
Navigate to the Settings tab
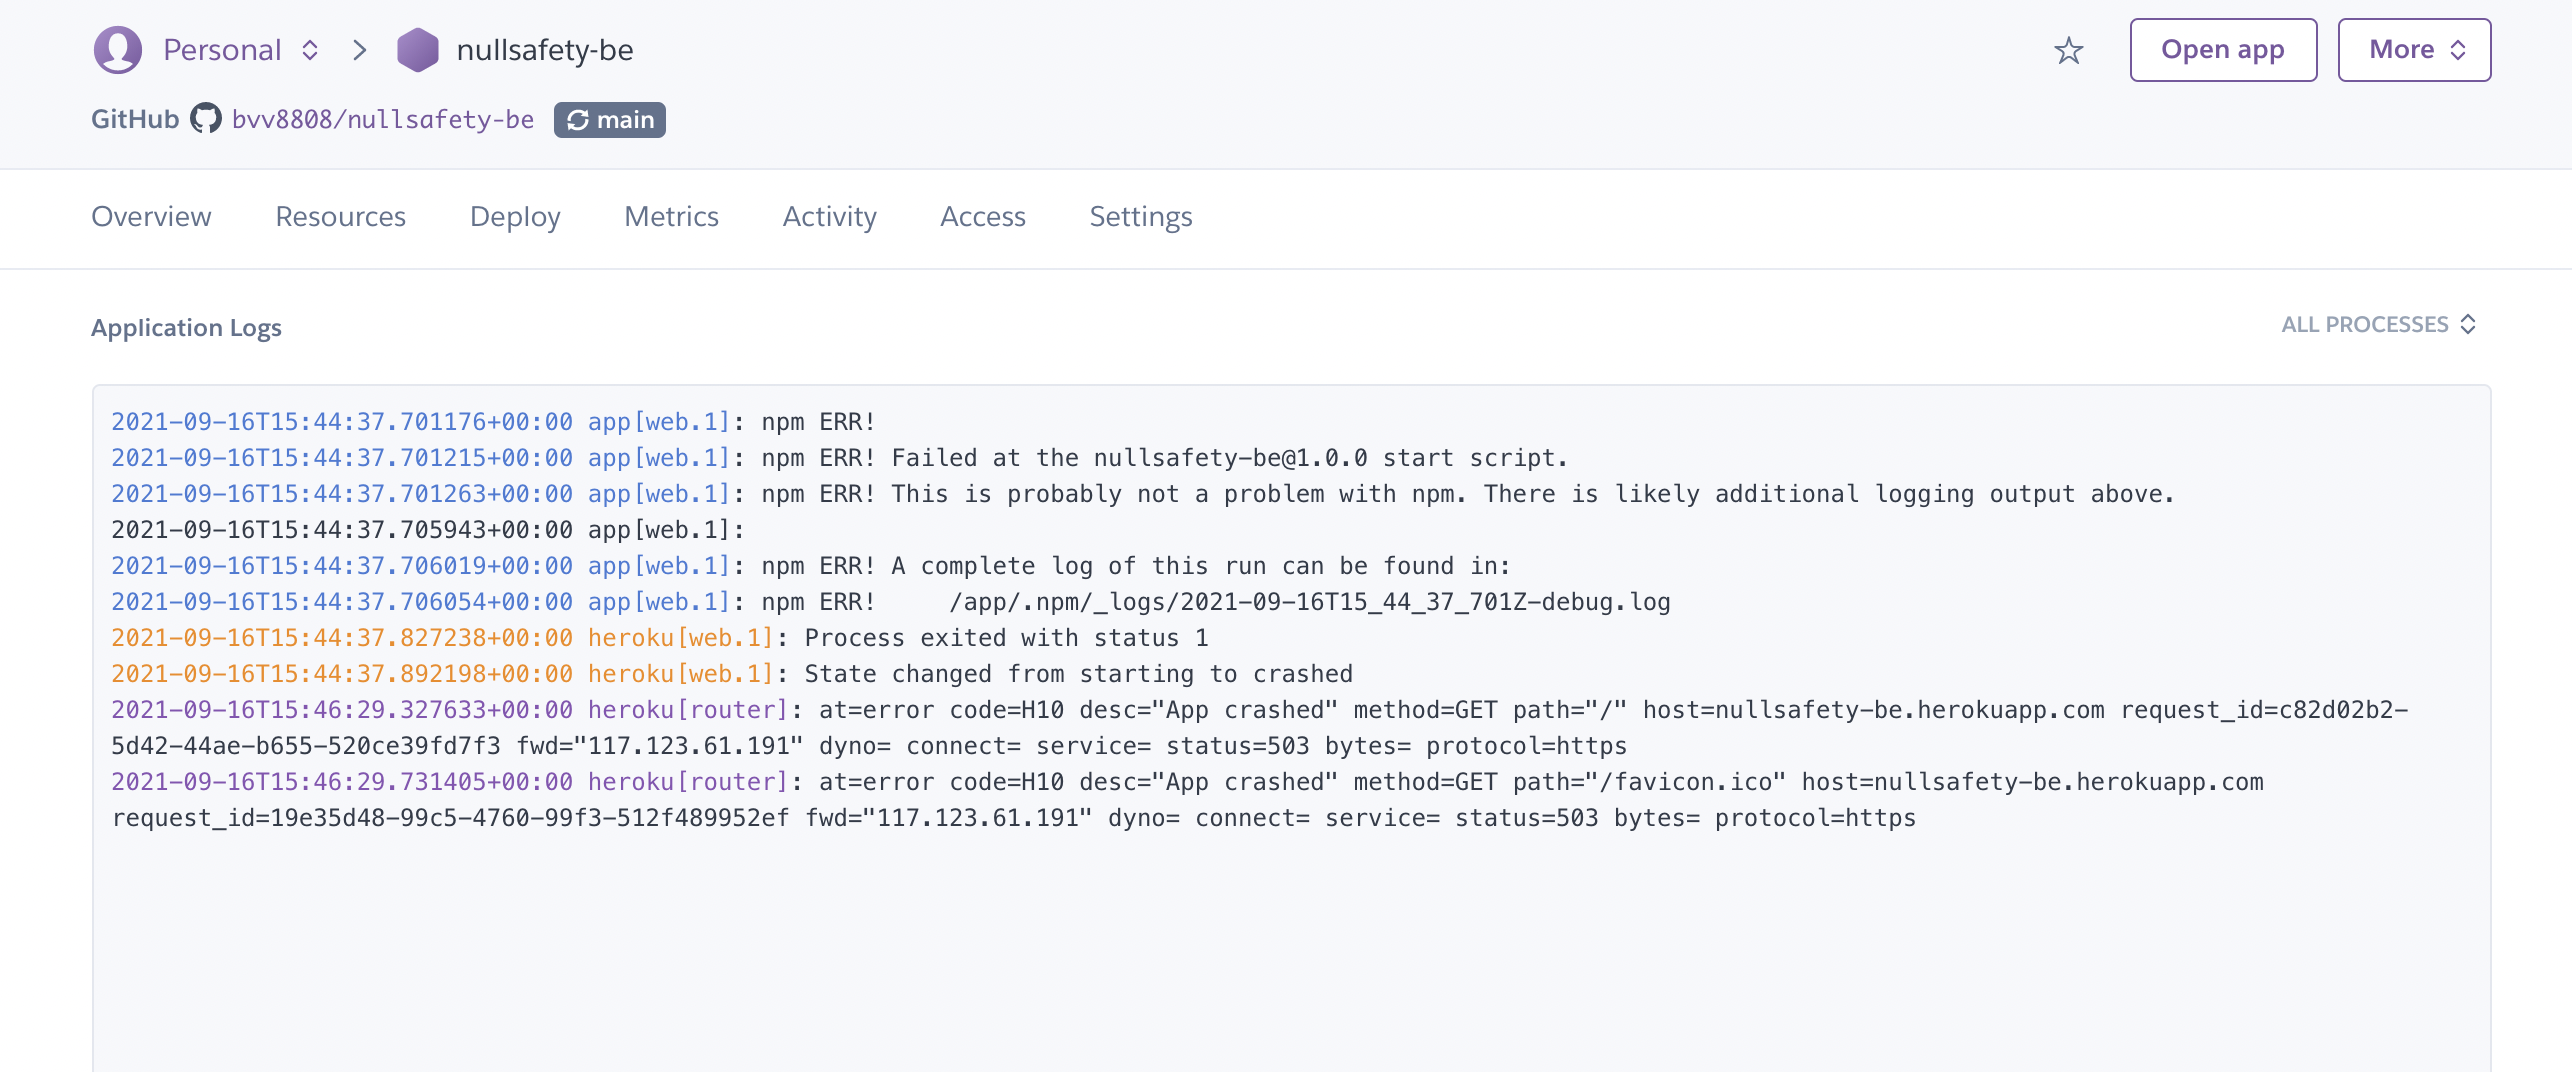tap(1140, 216)
